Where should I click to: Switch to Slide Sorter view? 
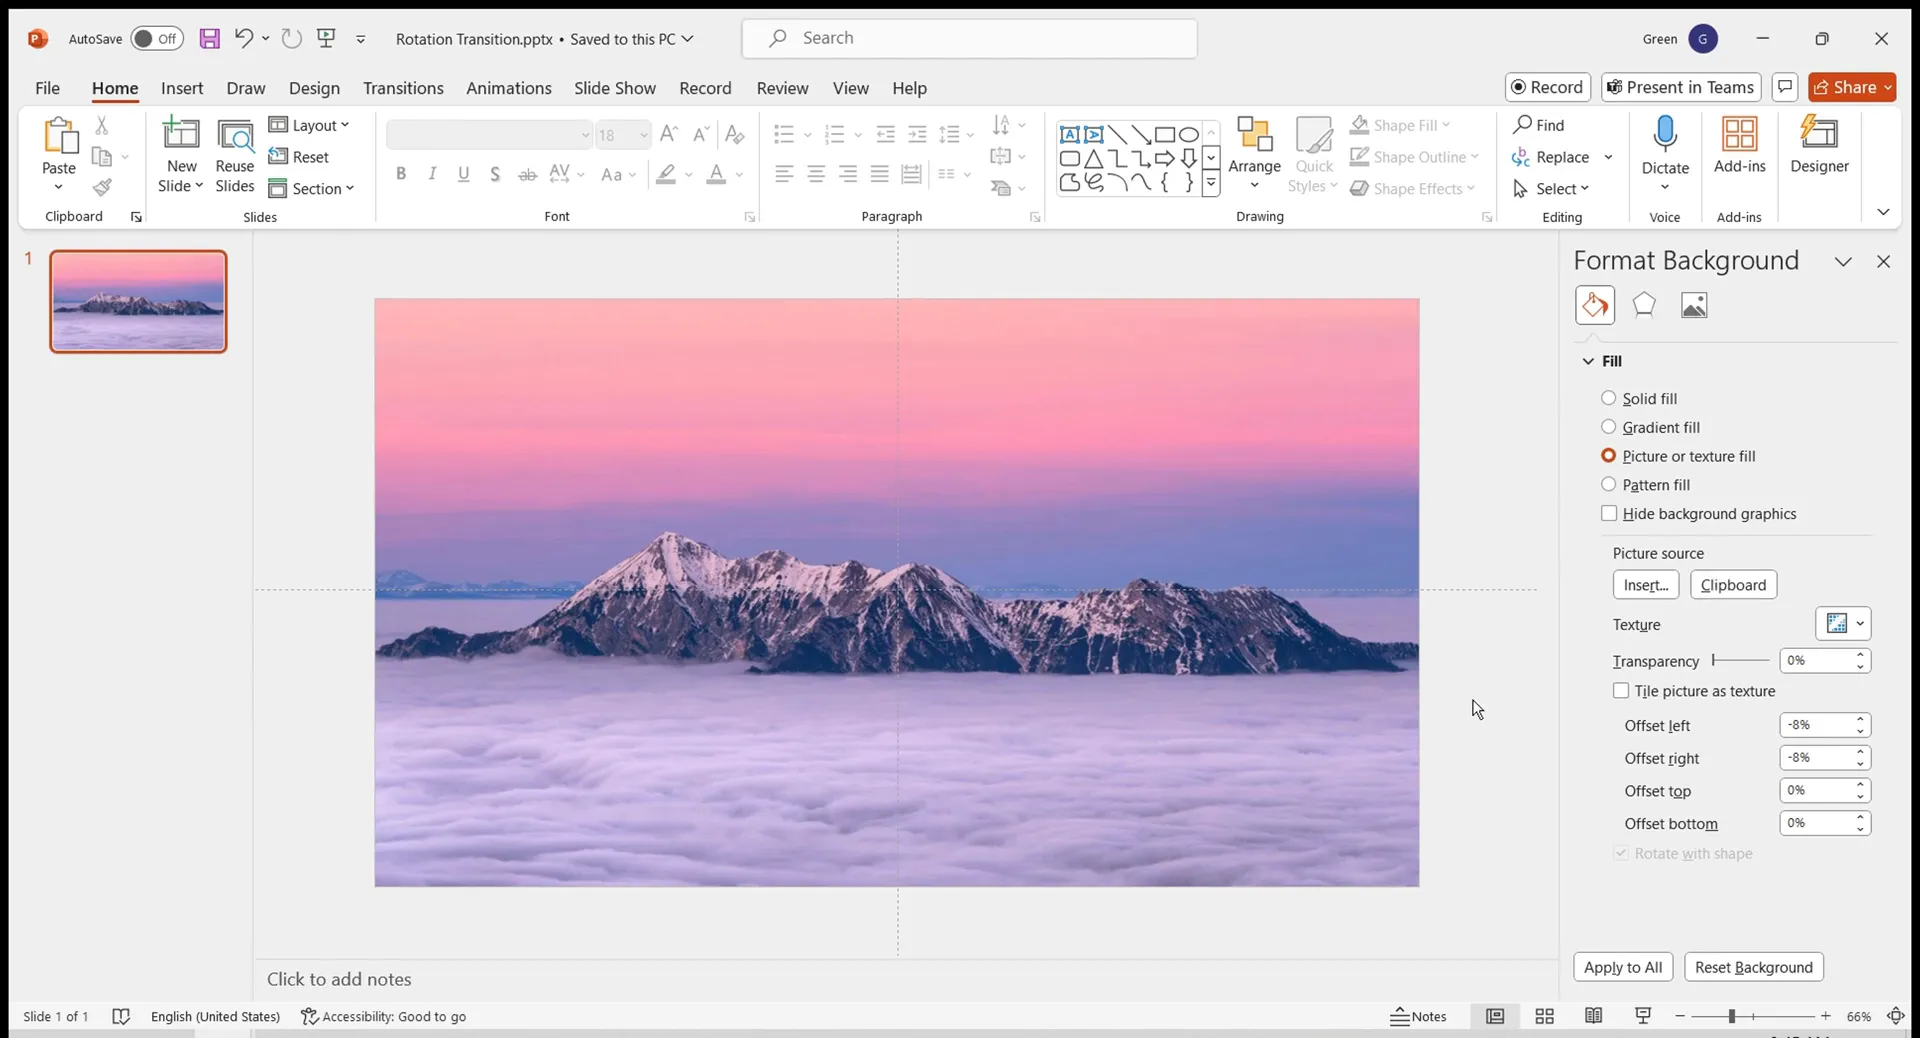click(x=1544, y=1016)
